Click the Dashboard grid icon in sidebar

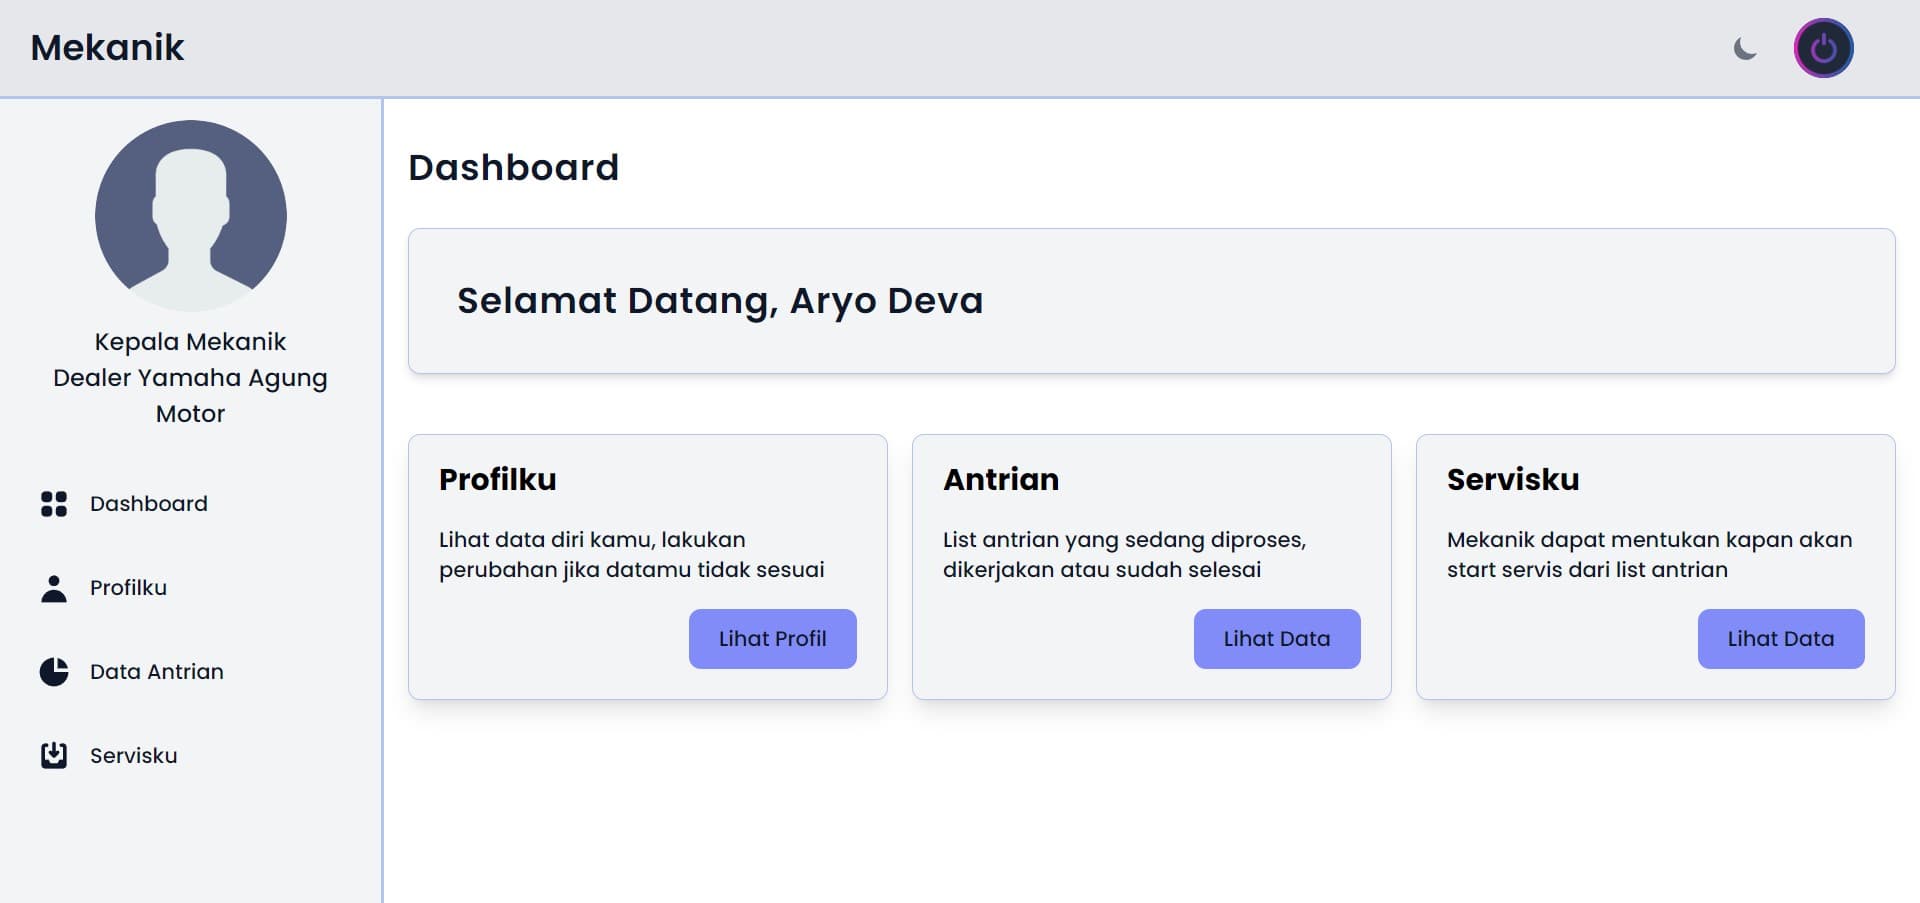tap(54, 504)
